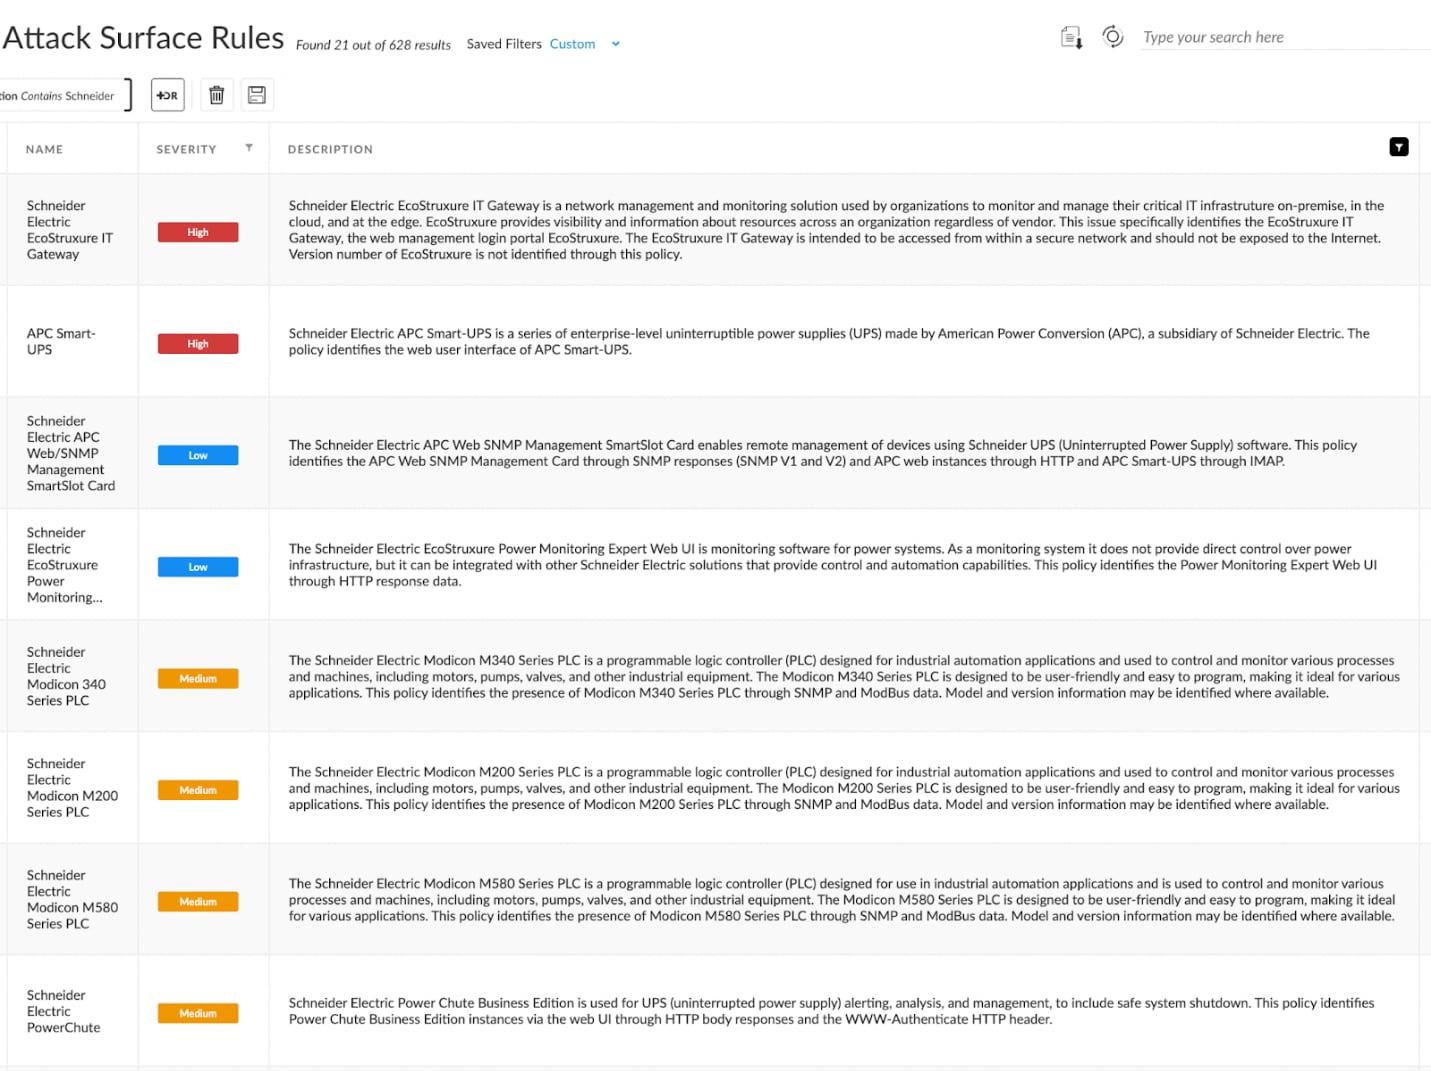Select the Modicon M580 Series PLC rule
Screen dimensions: 1431x1071
click(72, 899)
